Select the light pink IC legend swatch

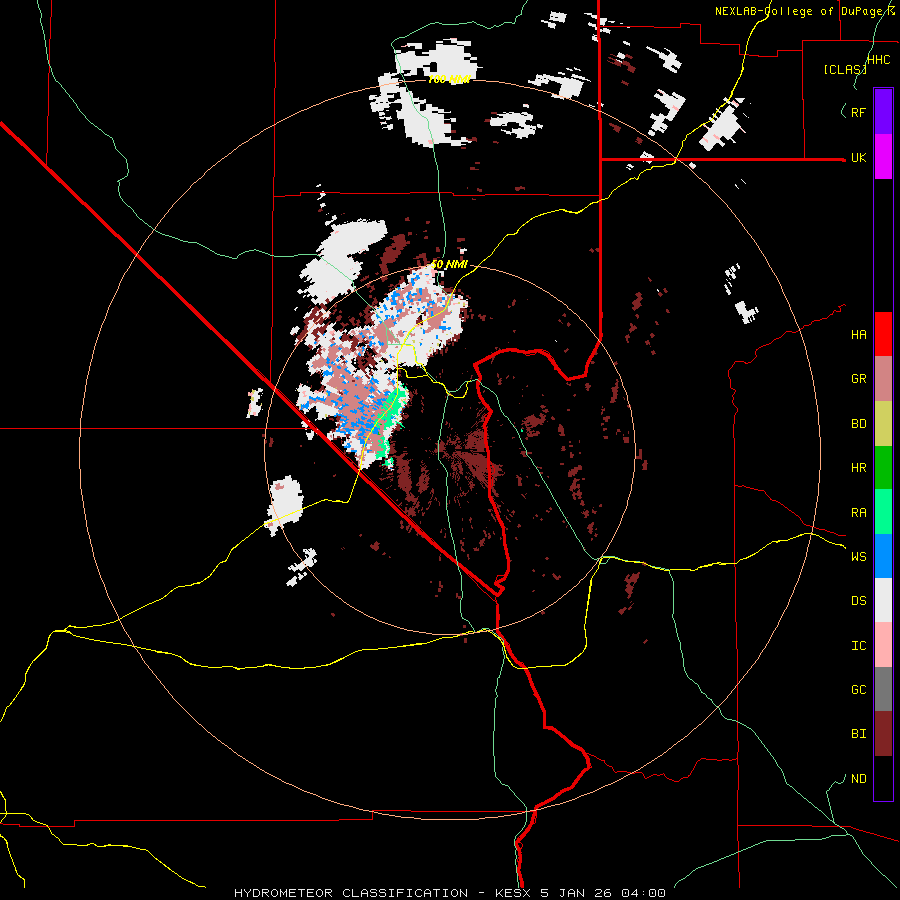(883, 645)
